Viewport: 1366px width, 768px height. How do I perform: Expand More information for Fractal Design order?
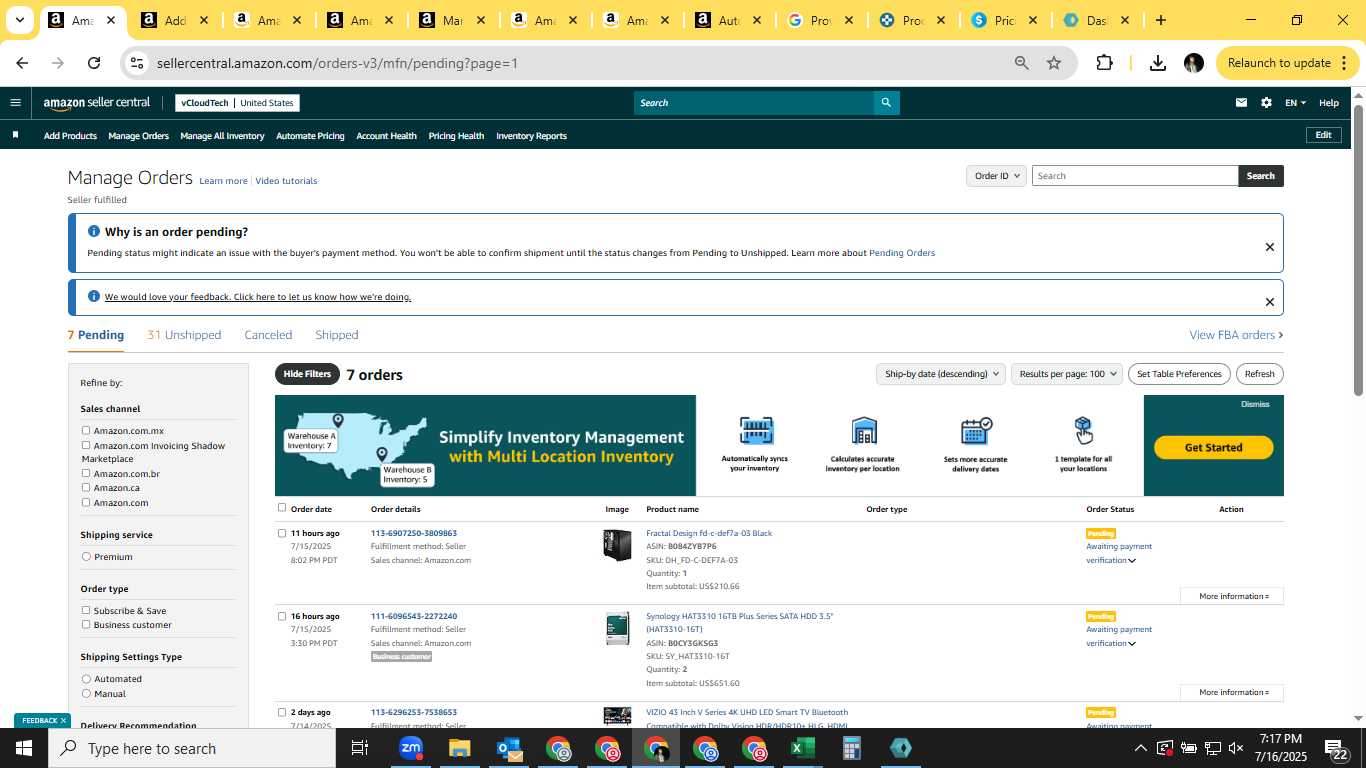1232,596
